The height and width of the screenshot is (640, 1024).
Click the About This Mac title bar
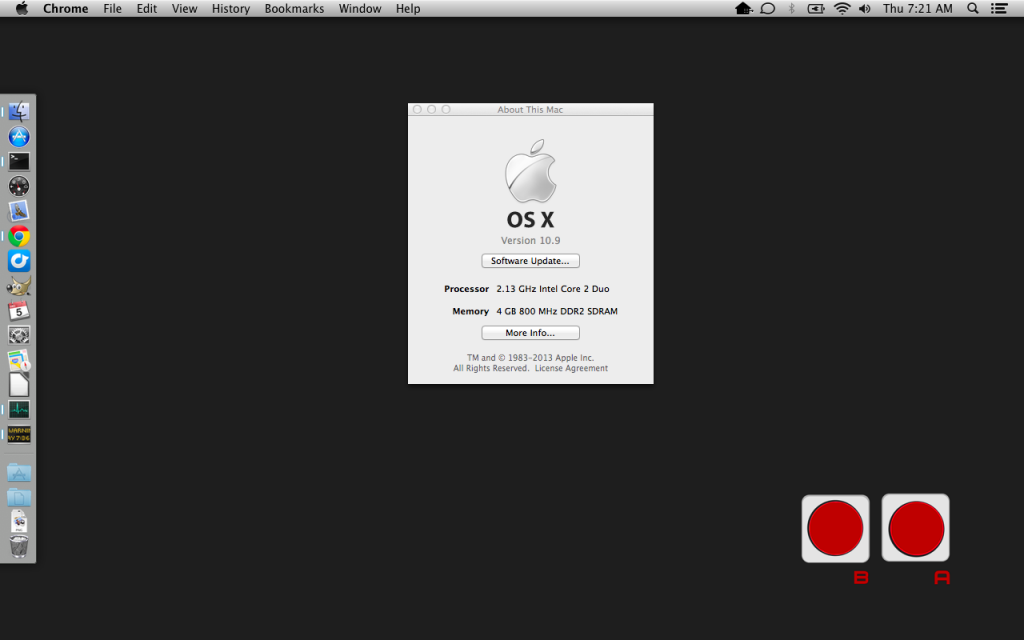[x=530, y=110]
